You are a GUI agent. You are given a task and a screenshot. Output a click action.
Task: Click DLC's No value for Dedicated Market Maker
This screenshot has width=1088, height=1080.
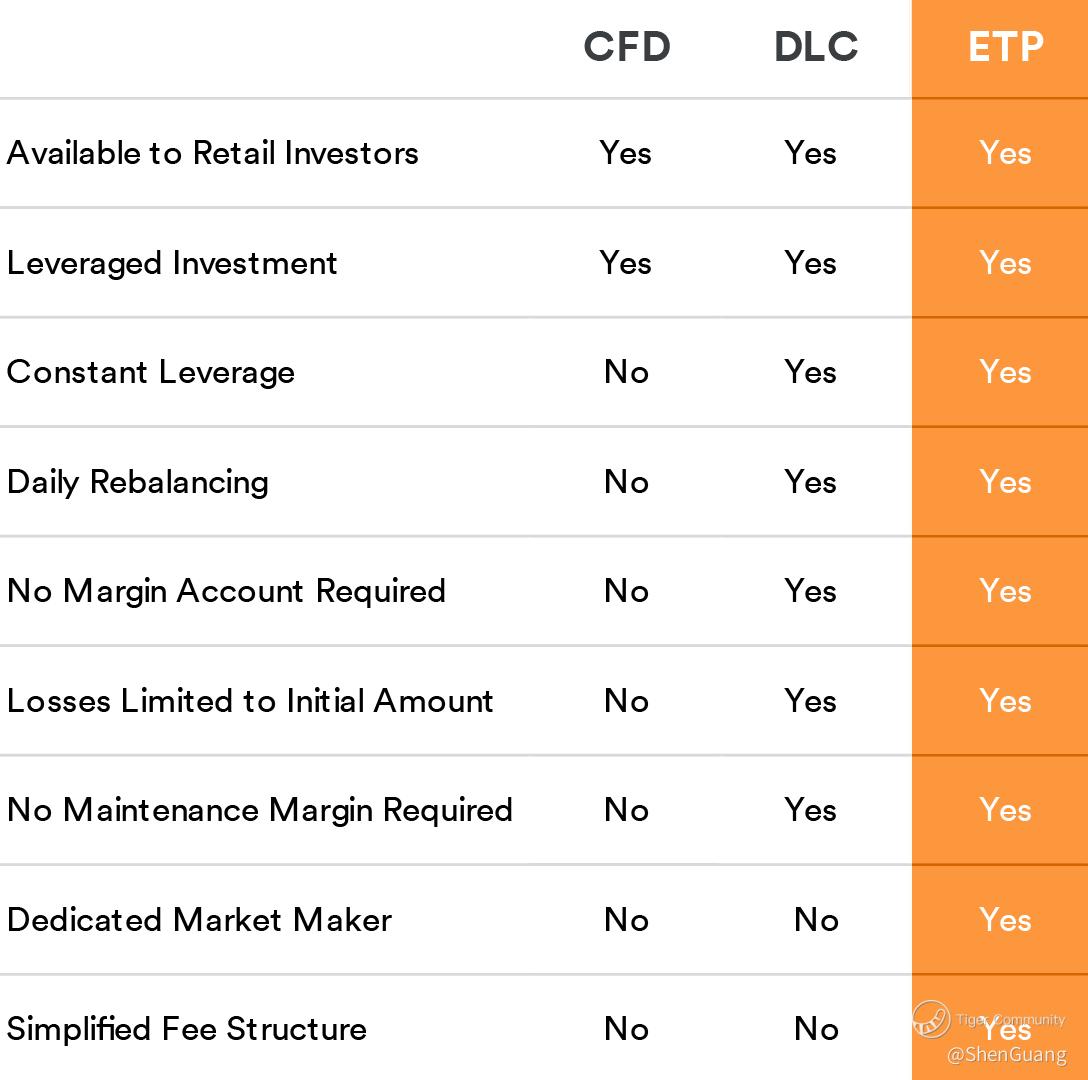816,919
